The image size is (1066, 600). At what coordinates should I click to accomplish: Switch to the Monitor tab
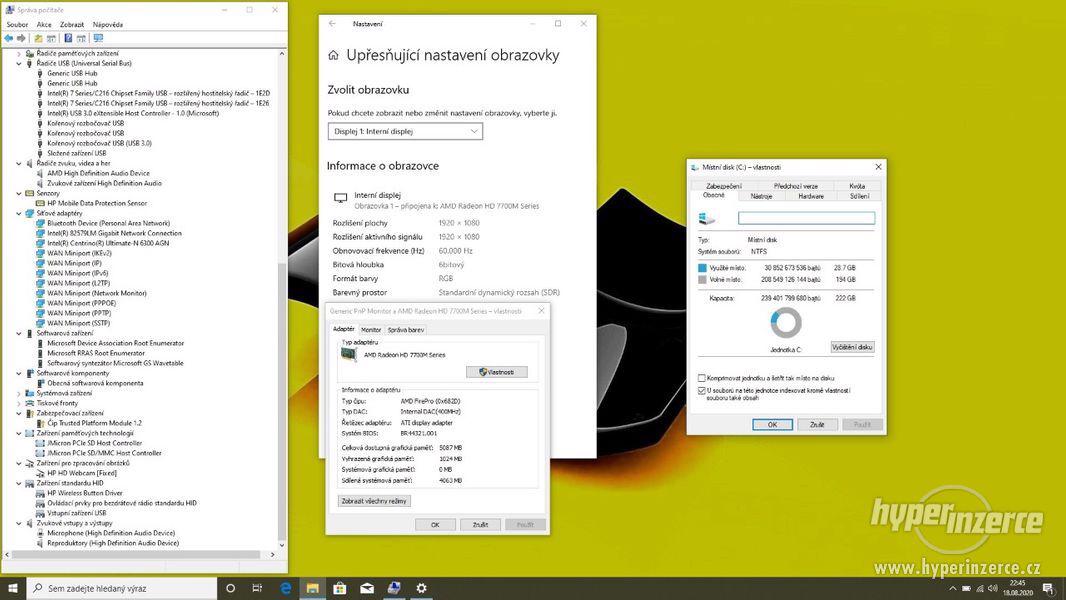tap(371, 330)
